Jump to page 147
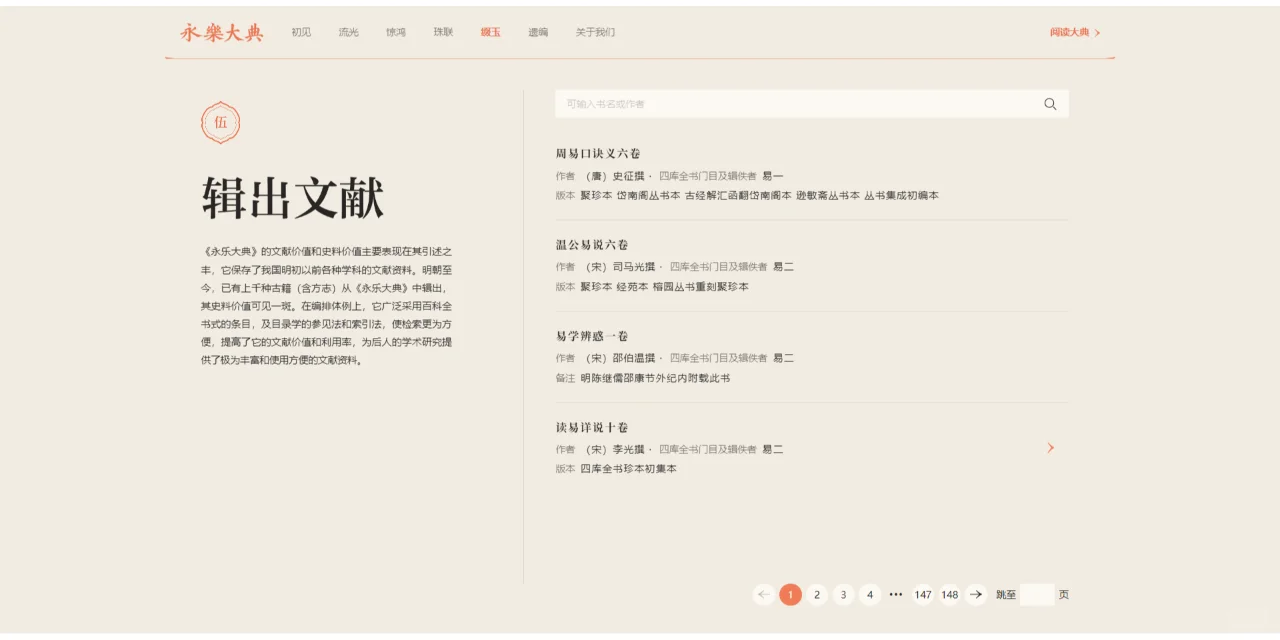Image resolution: width=1280 pixels, height=640 pixels. [923, 595]
